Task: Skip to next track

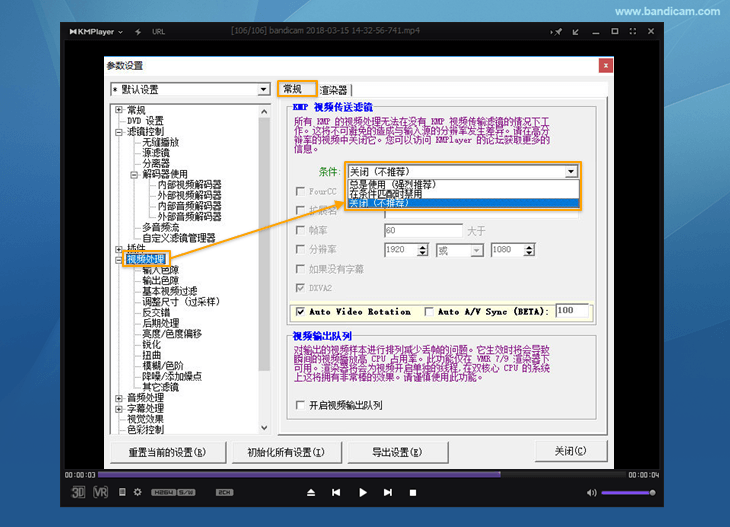Action: 388,493
